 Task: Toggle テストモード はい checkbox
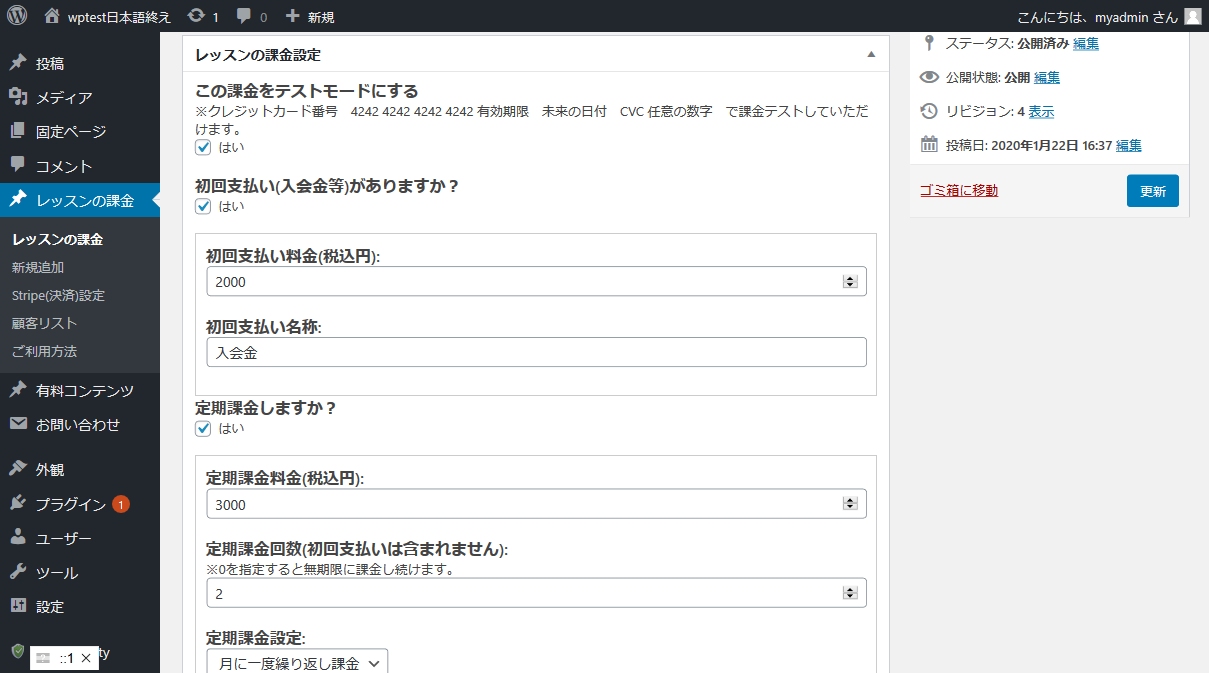point(203,147)
